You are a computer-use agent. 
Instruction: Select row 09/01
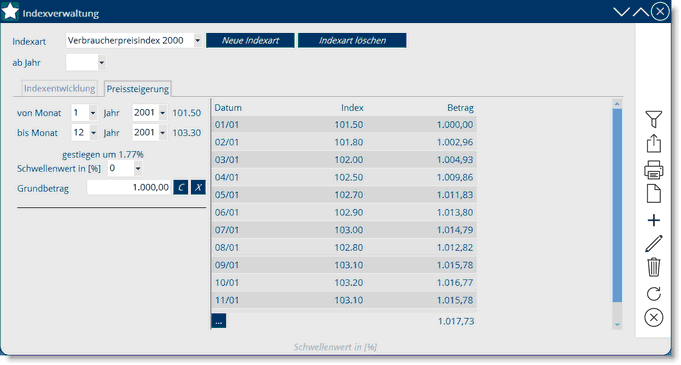click(344, 265)
